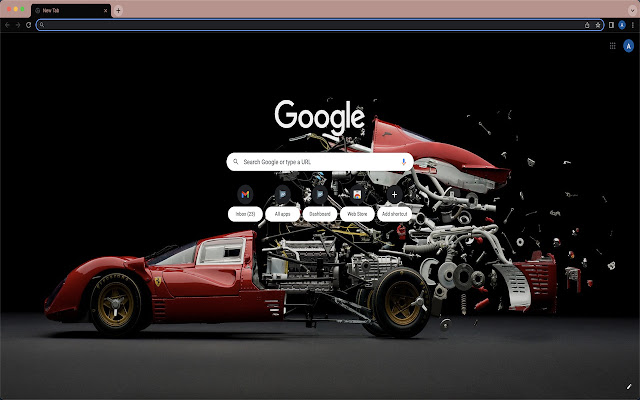Open Chrome three-dot menu

(x=632, y=25)
